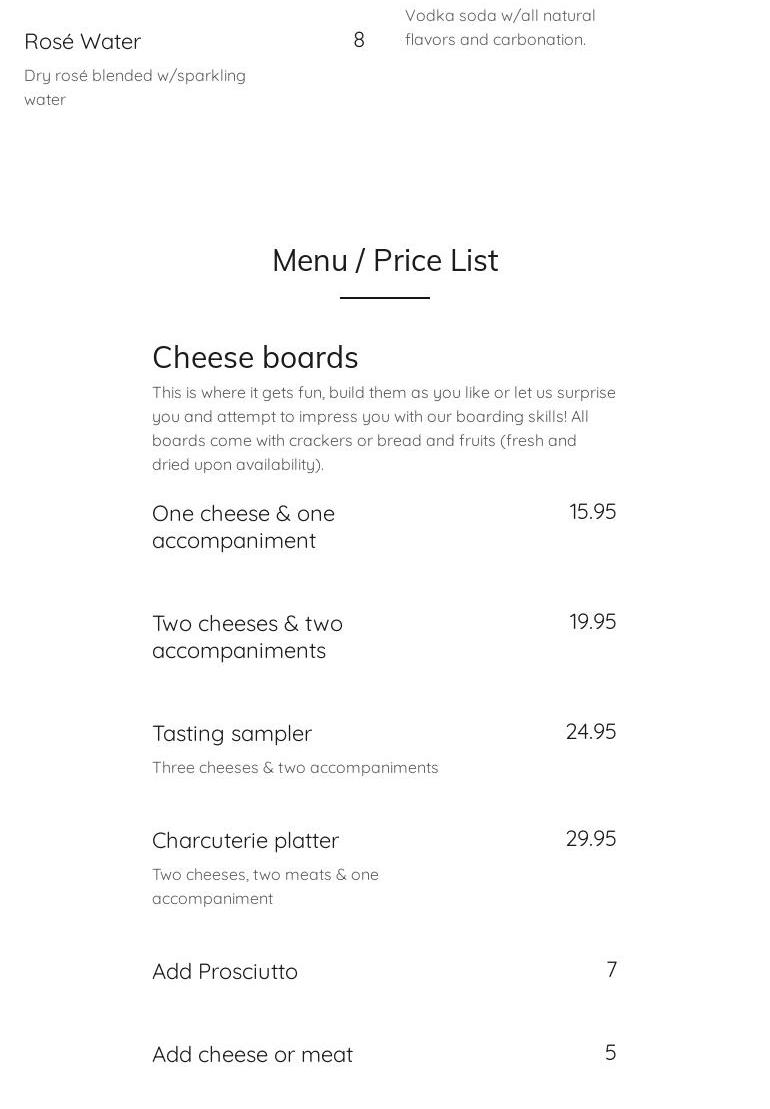Viewport: 770px width, 1109px height.
Task: Choose One cheese & one accompaniment
Action: click(244, 527)
